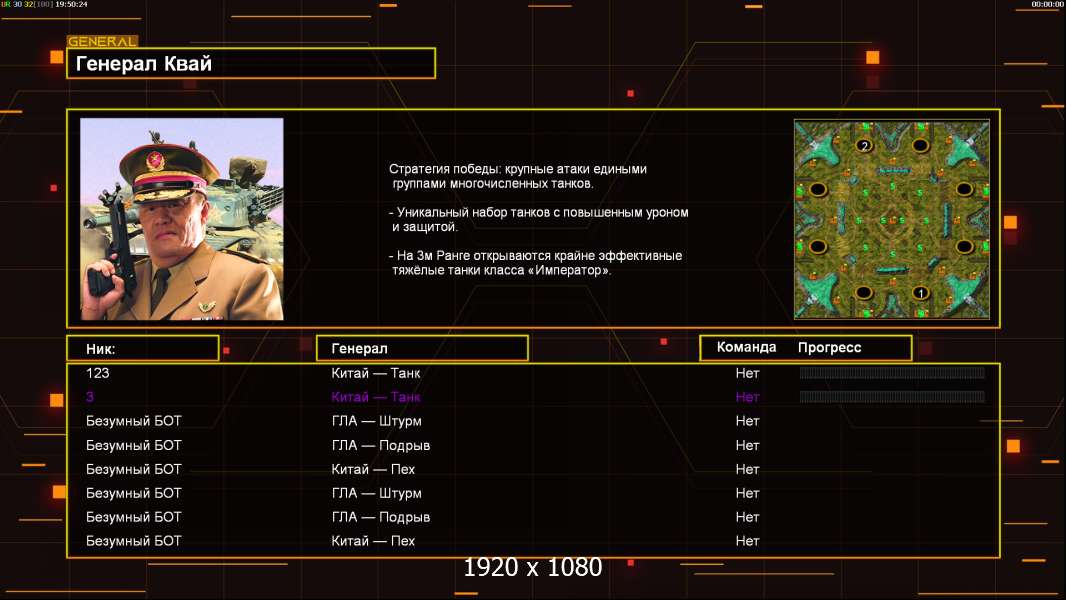Click start position marker 1 on the map
The height and width of the screenshot is (600, 1066).
click(x=921, y=293)
